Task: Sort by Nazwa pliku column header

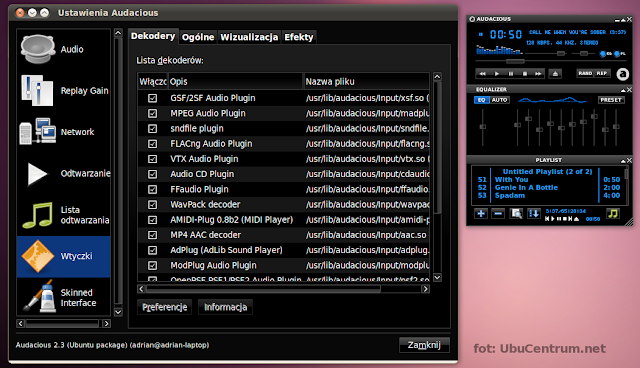Action: tap(367, 82)
